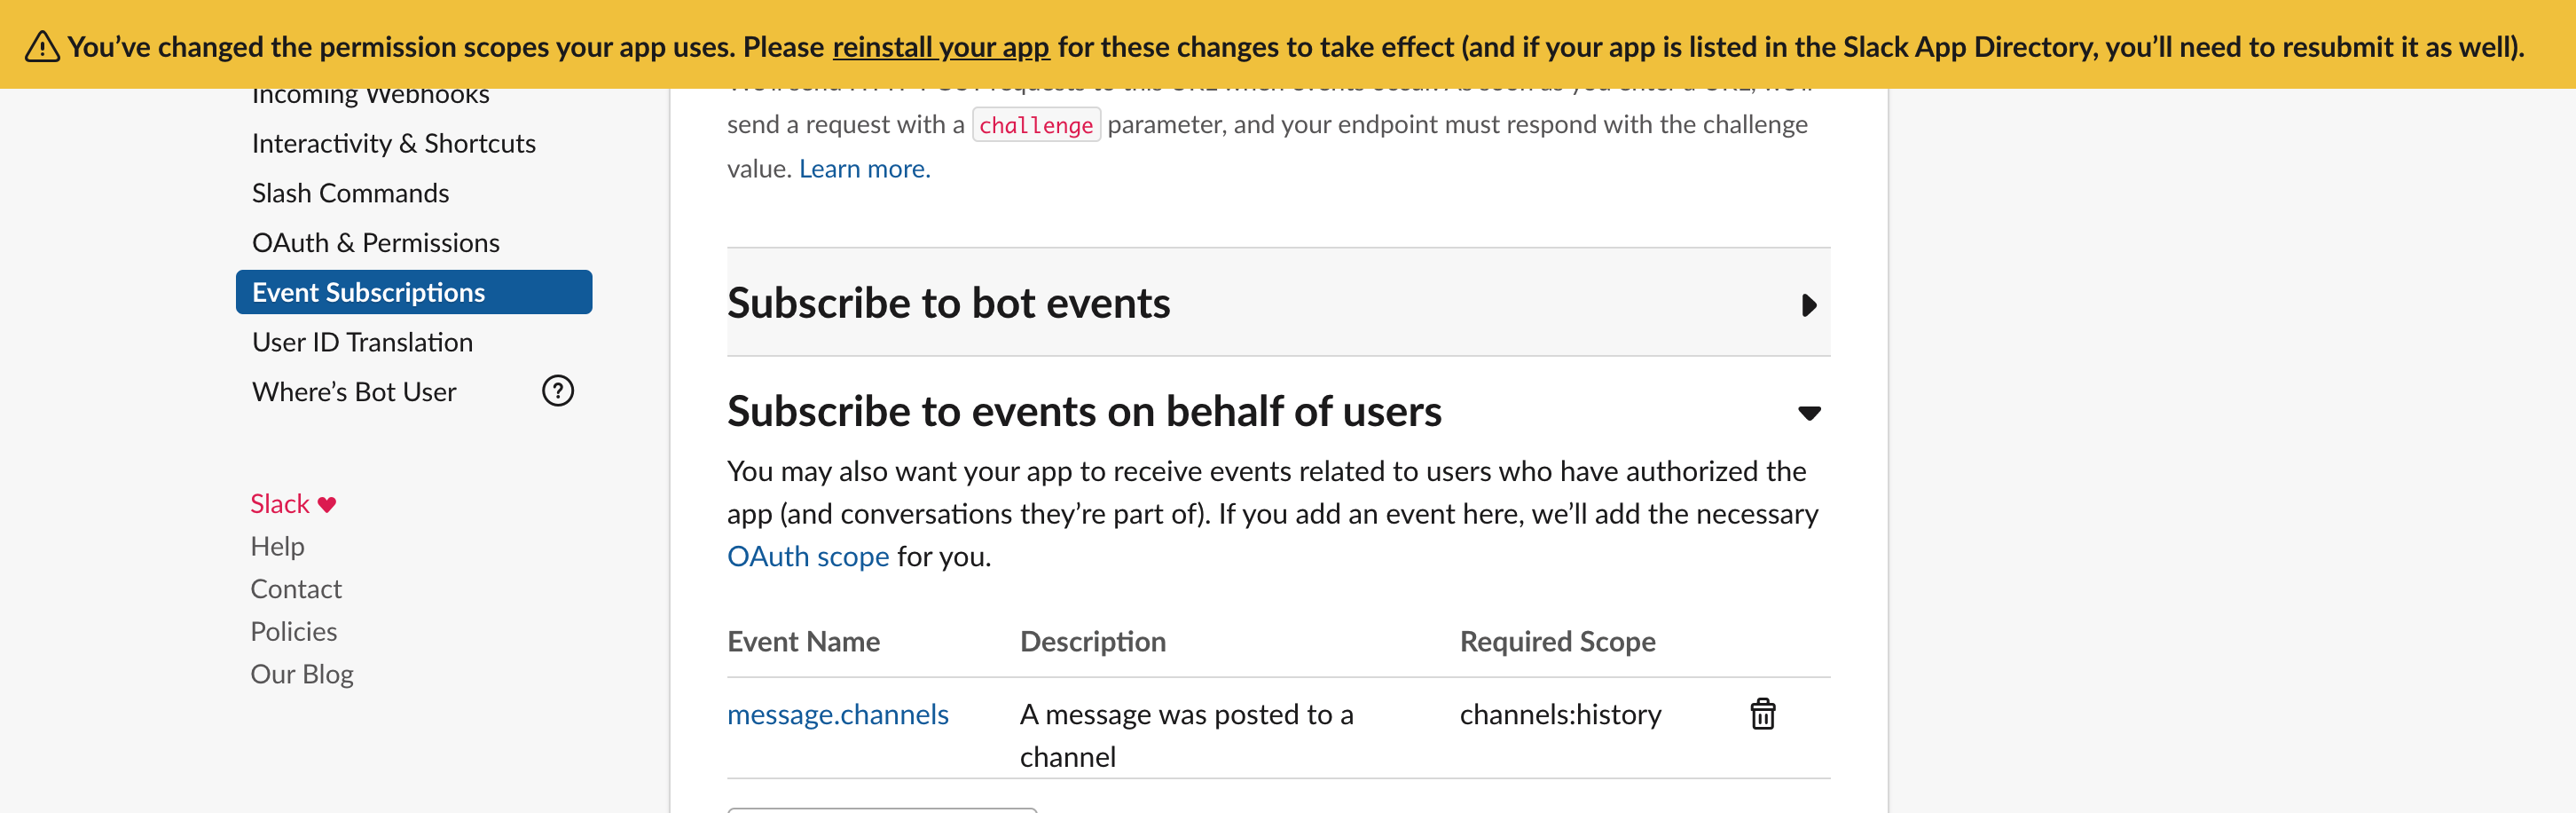Screen dimensions: 2576x813
Task: Open the Contact footer link
Action: pyautogui.click(x=295, y=589)
